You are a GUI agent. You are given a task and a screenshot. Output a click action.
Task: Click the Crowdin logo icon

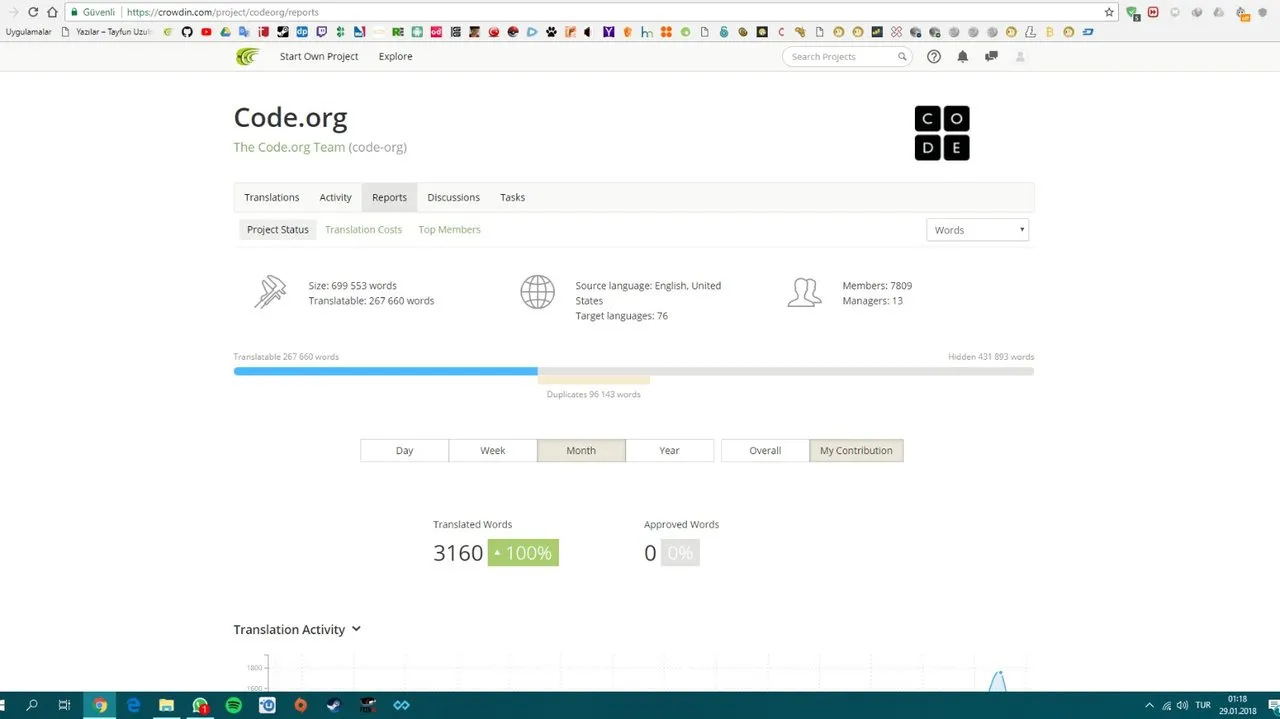coord(247,56)
